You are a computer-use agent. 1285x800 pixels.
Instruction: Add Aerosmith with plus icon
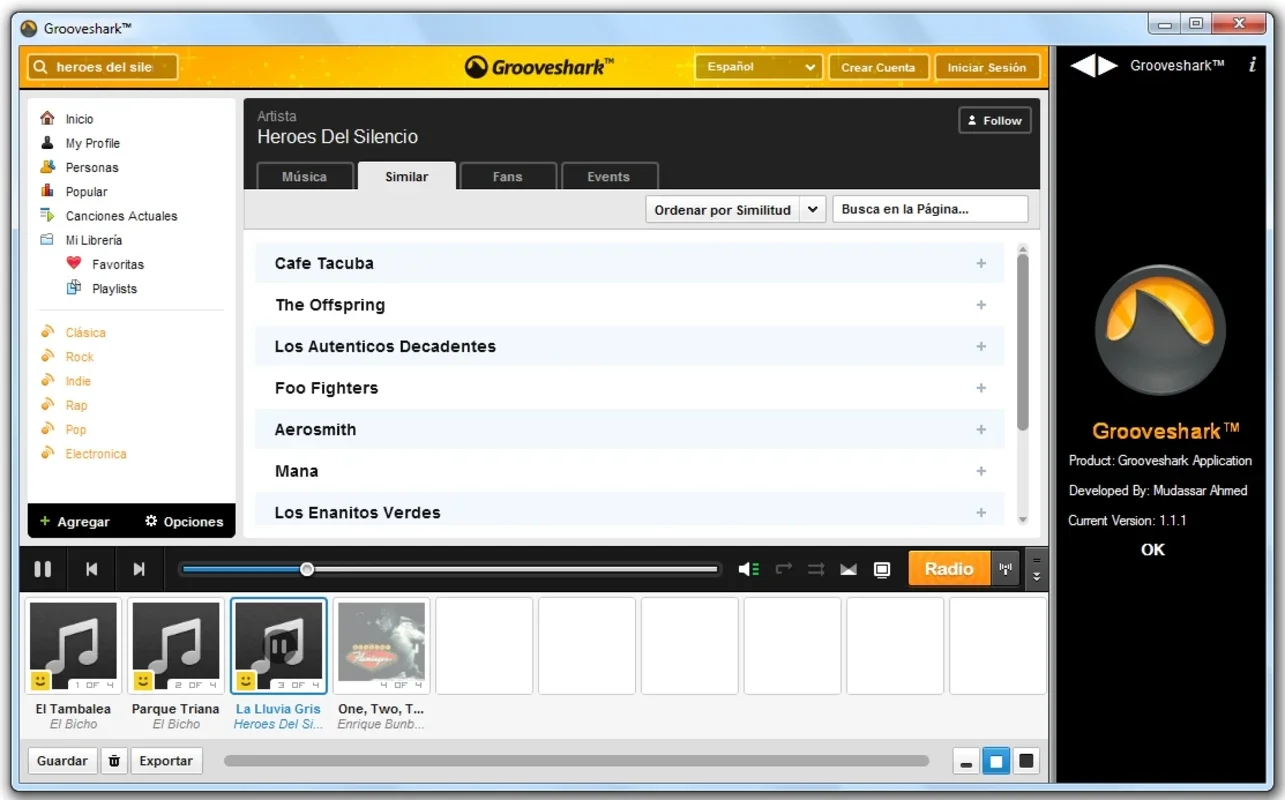pos(981,429)
